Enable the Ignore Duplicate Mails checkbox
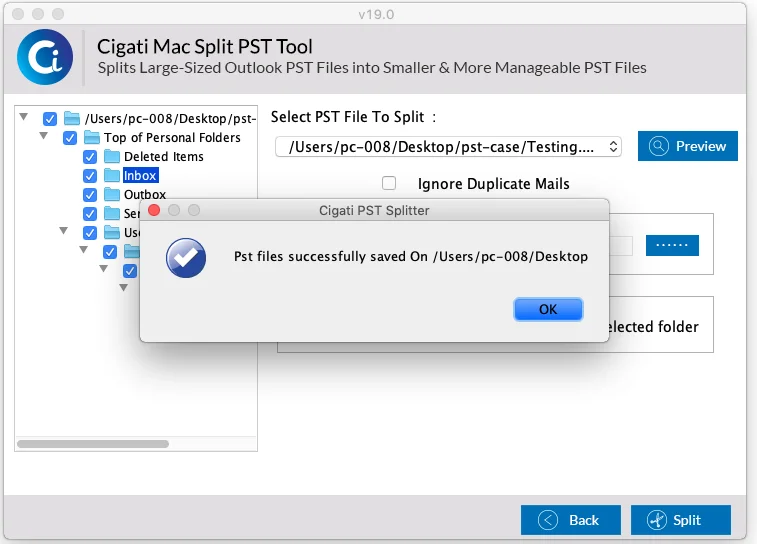The width and height of the screenshot is (757, 544). click(389, 183)
